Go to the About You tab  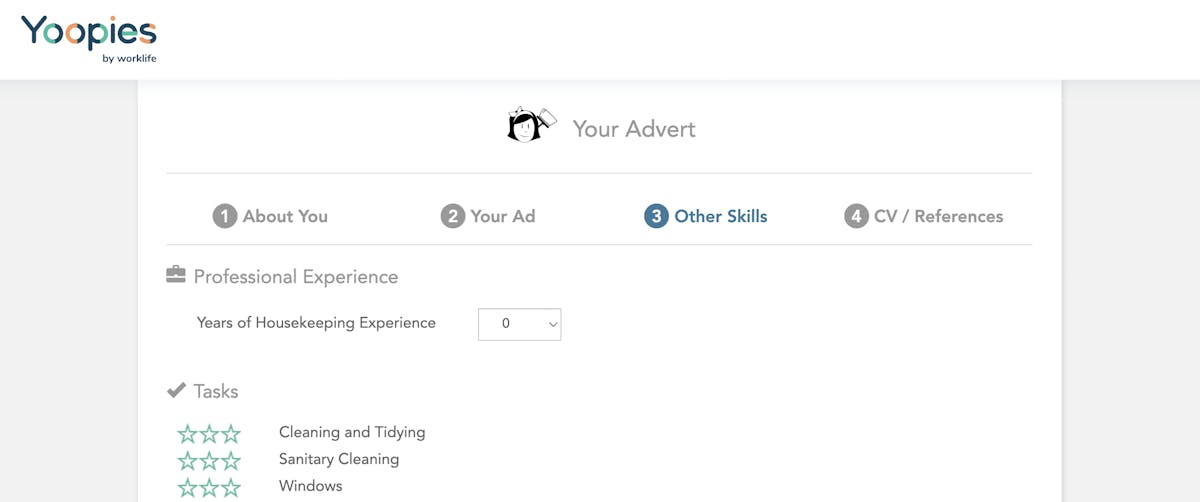[x=285, y=216]
